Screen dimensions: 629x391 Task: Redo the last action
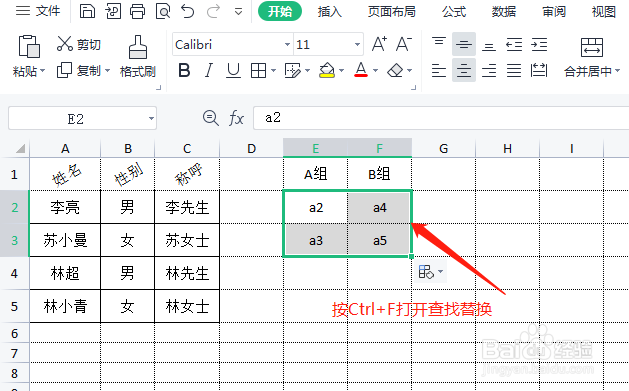pos(213,11)
